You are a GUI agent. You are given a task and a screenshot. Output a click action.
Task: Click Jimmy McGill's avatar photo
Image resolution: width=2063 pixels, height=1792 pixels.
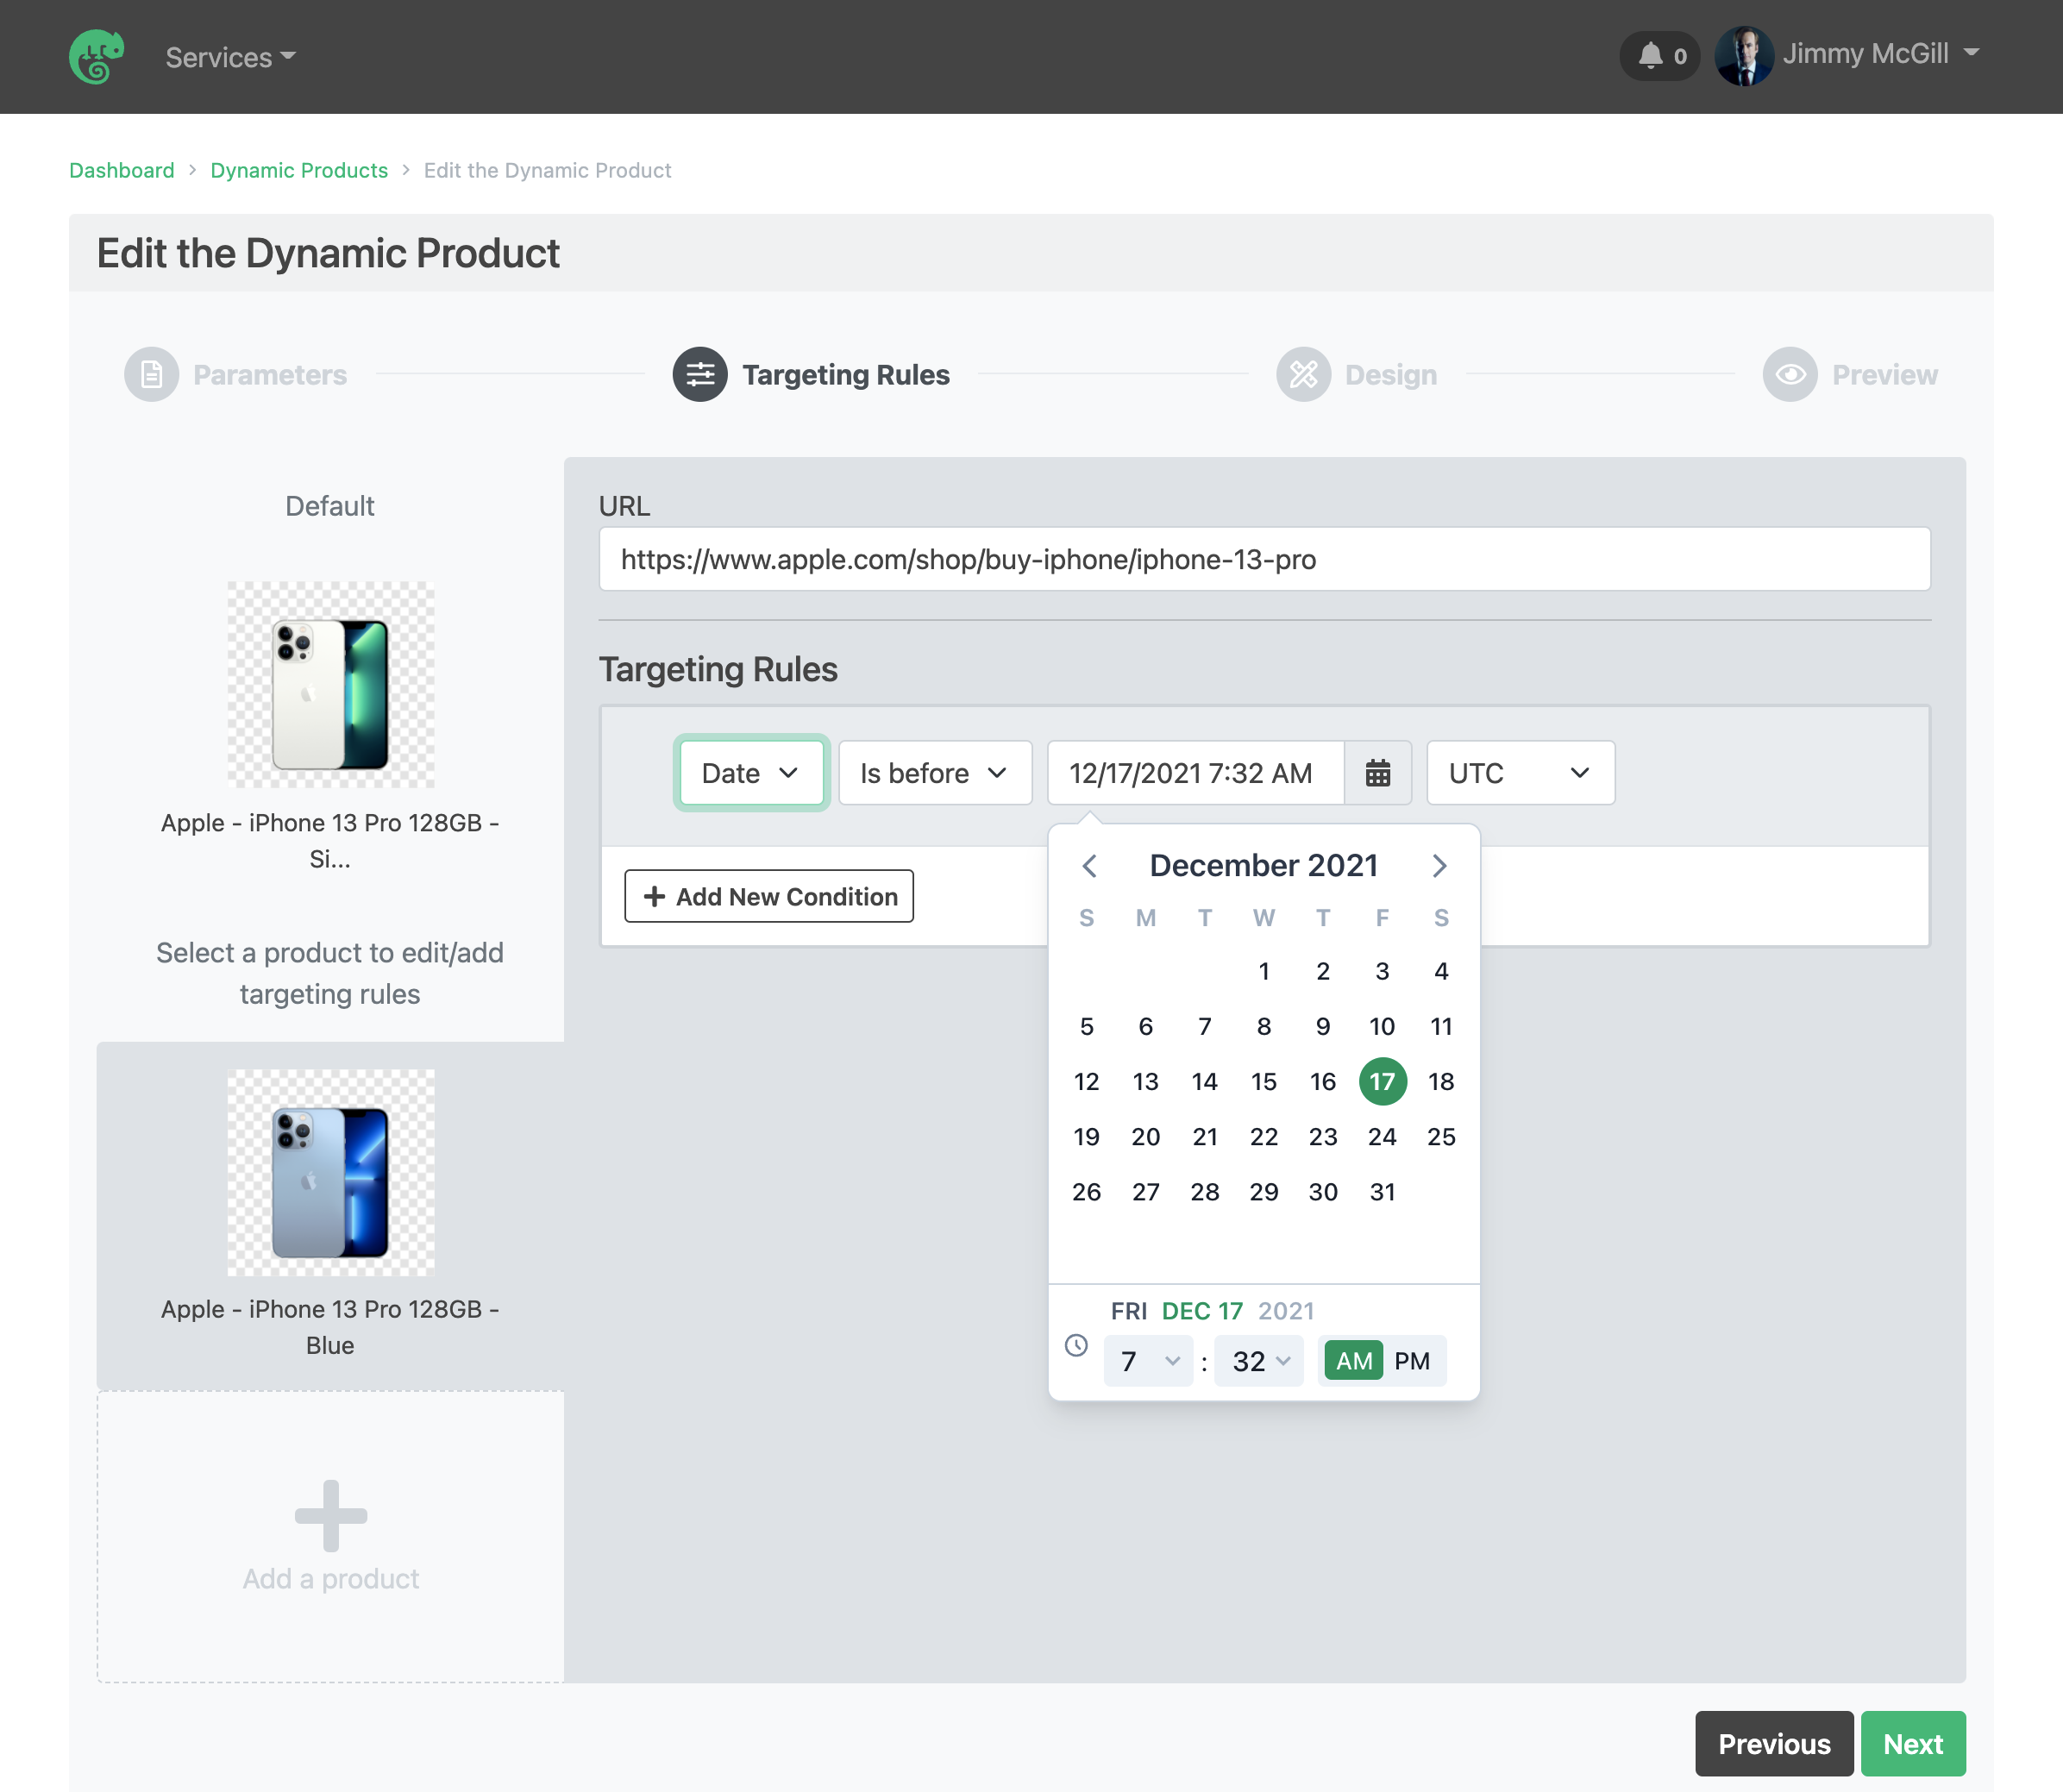(1744, 56)
